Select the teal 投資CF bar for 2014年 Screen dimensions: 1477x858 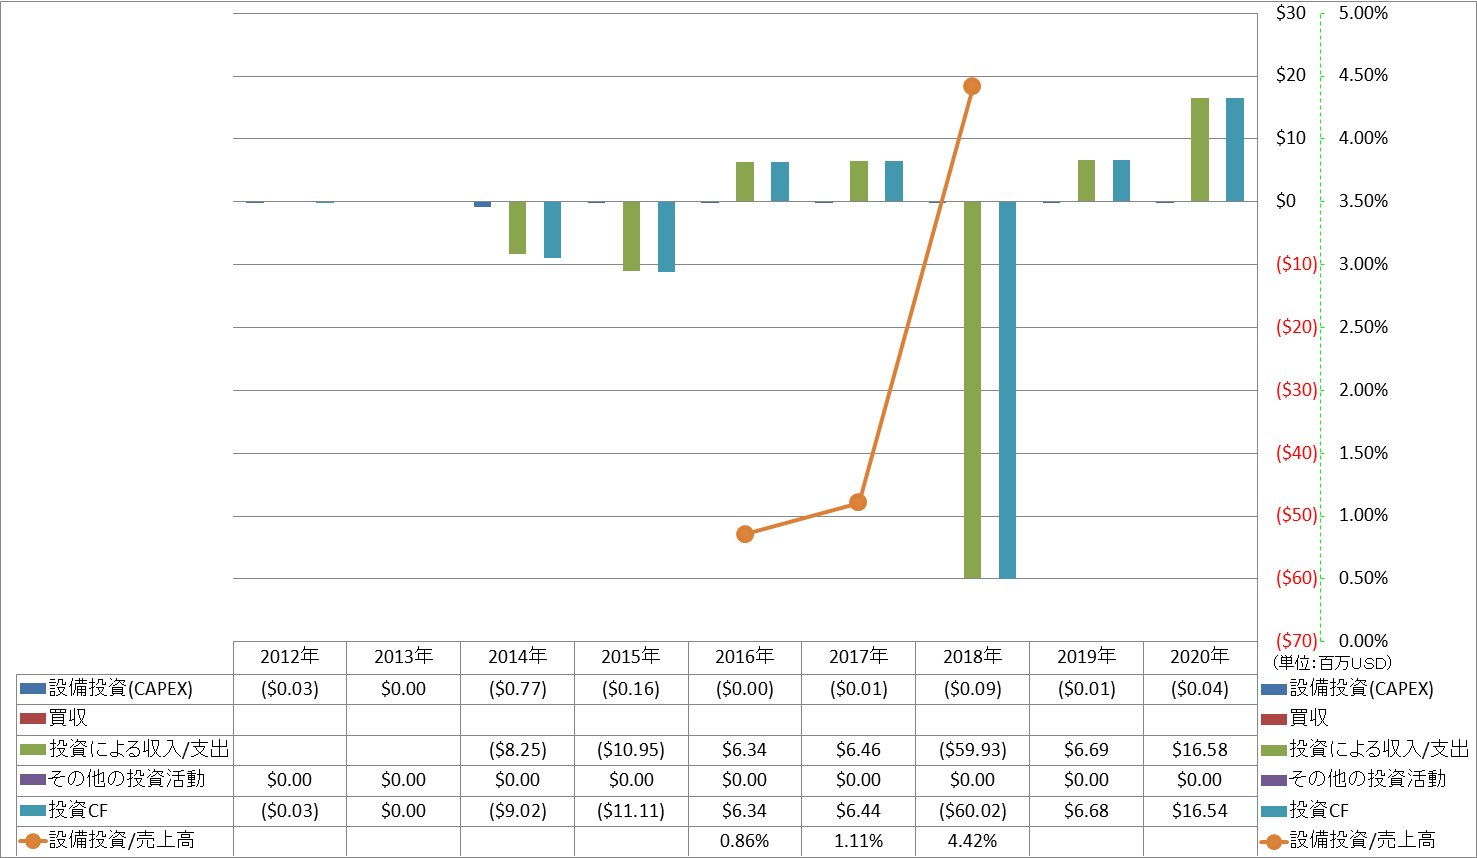pyautogui.click(x=552, y=230)
